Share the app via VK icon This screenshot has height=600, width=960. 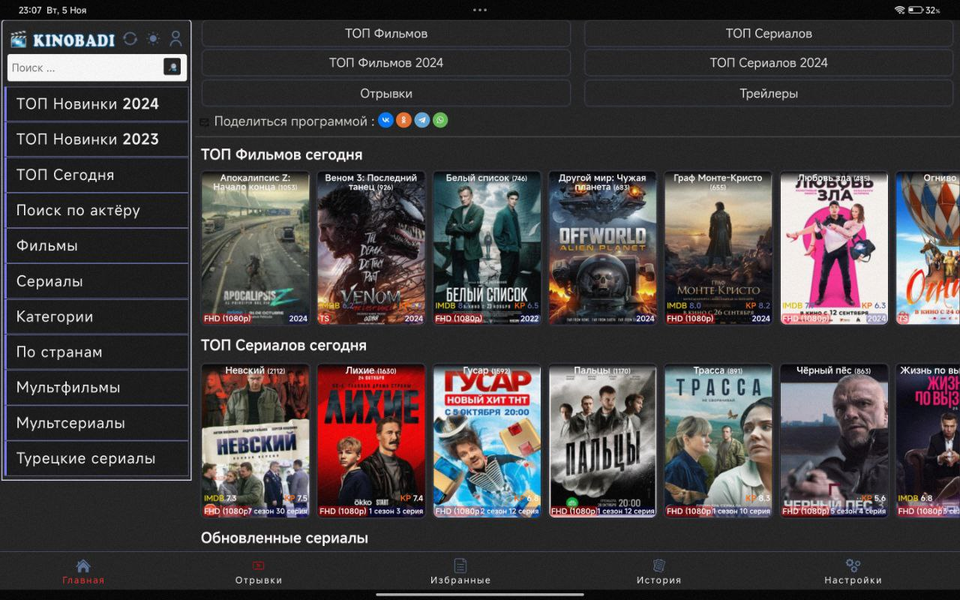pyautogui.click(x=385, y=120)
